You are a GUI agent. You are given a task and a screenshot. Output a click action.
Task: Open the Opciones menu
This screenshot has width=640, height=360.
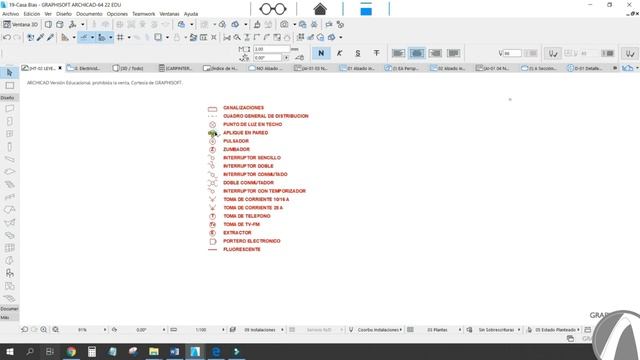(x=117, y=14)
